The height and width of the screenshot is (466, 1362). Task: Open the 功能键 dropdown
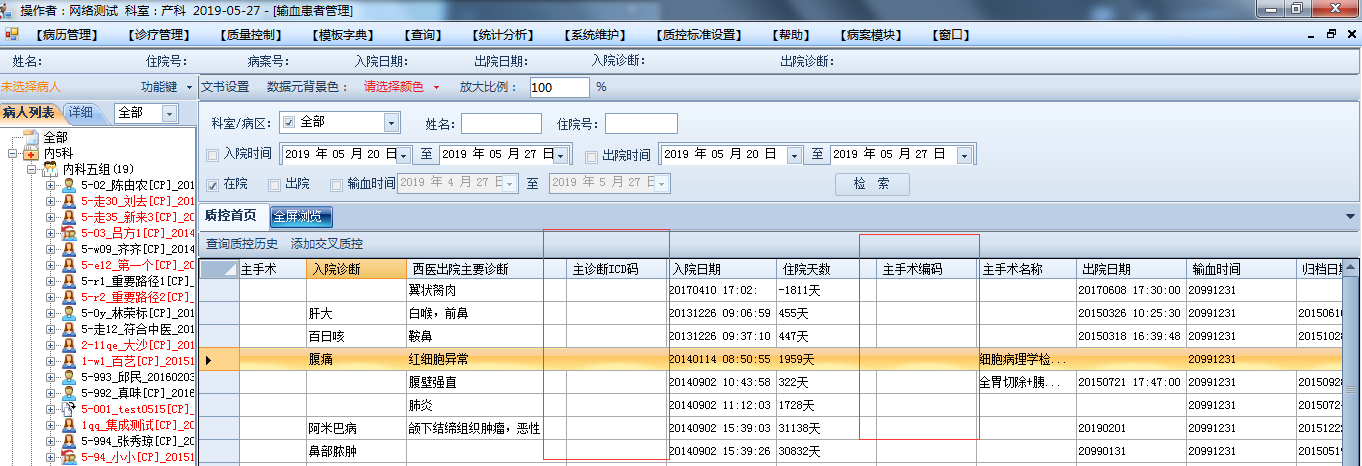click(165, 88)
